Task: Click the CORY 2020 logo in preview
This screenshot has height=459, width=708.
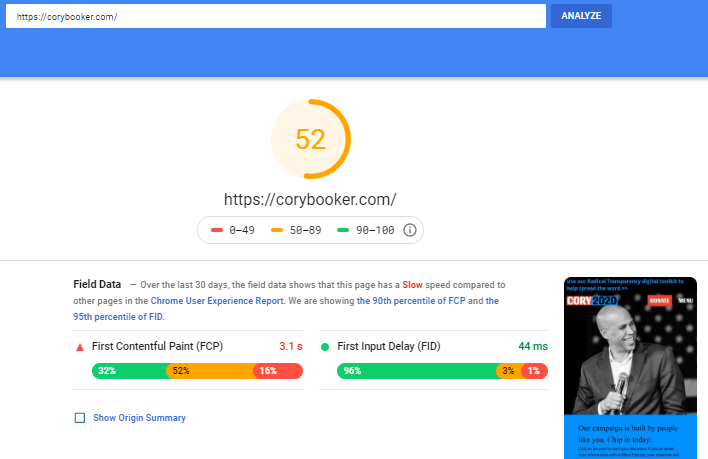Action: click(592, 301)
